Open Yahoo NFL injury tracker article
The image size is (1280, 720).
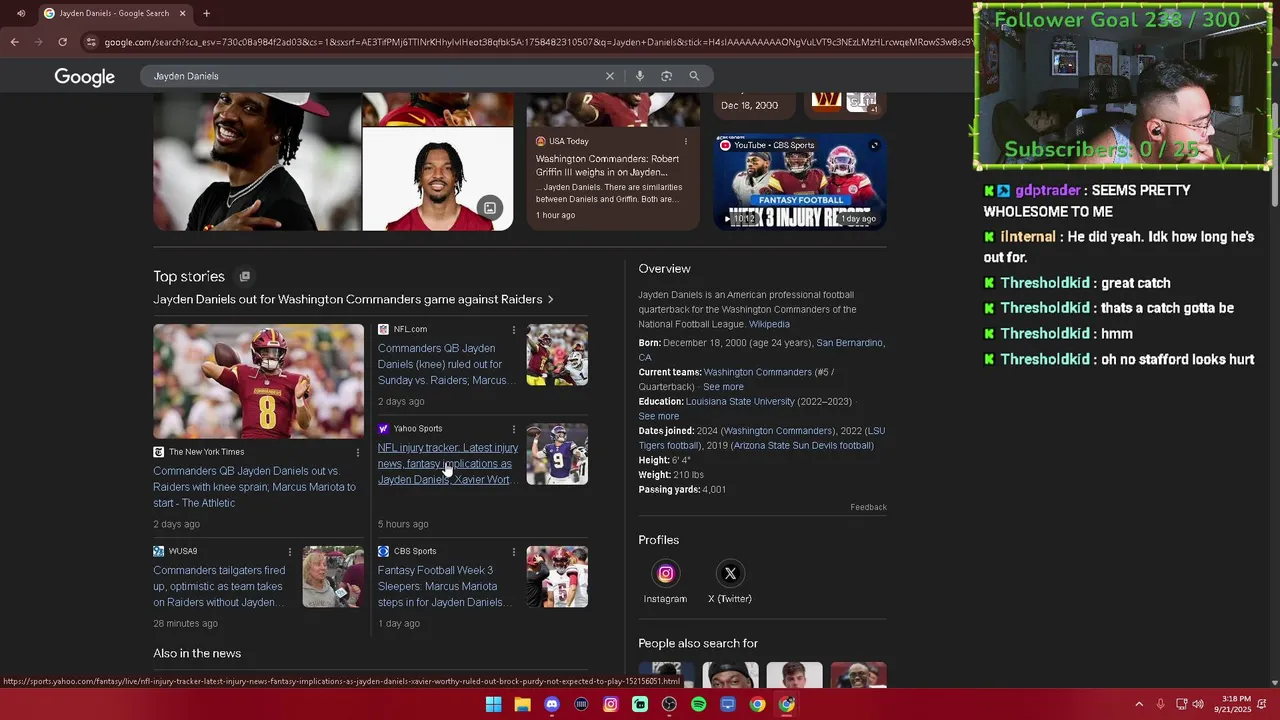click(x=448, y=464)
